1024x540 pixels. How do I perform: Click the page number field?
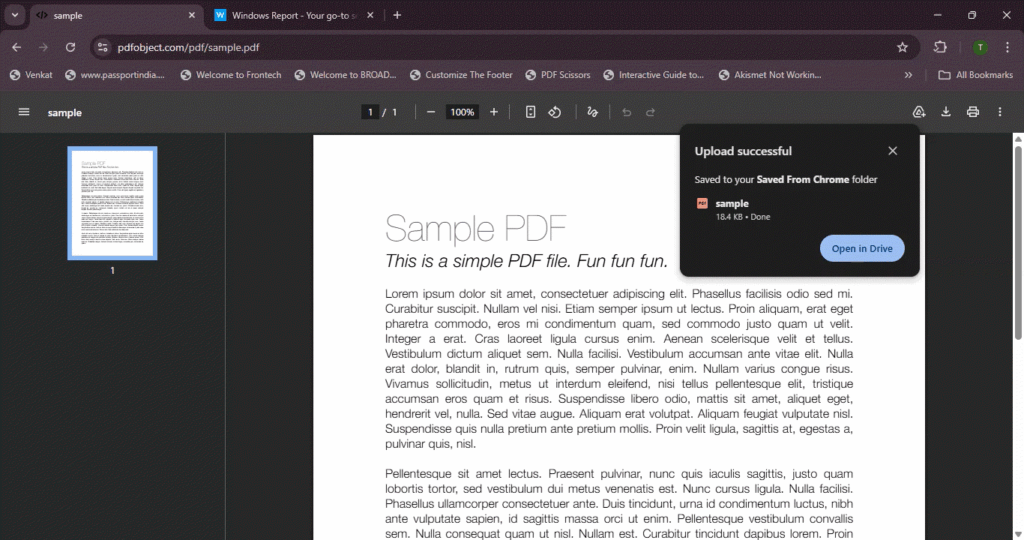[370, 112]
